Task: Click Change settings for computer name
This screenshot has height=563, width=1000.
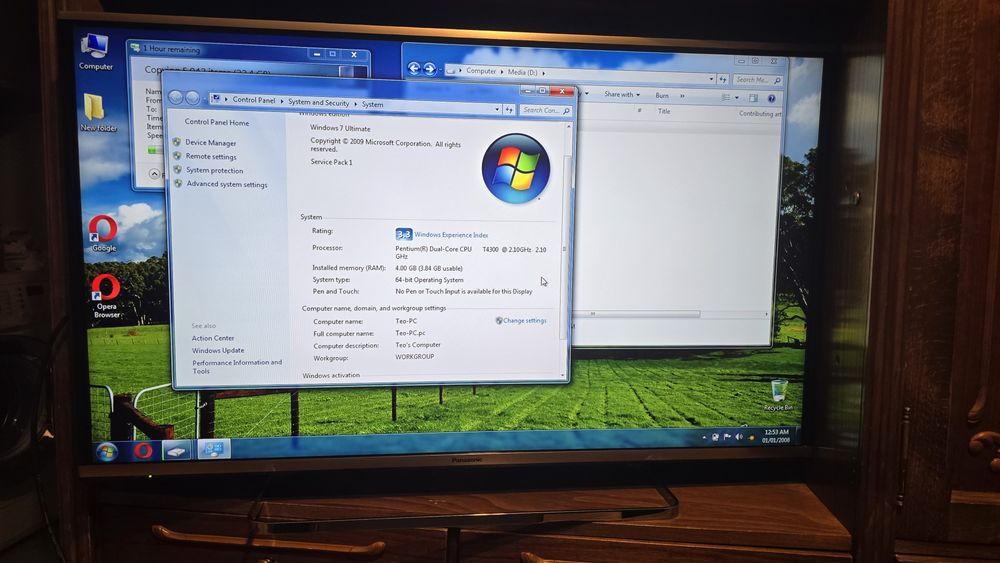Action: click(525, 321)
